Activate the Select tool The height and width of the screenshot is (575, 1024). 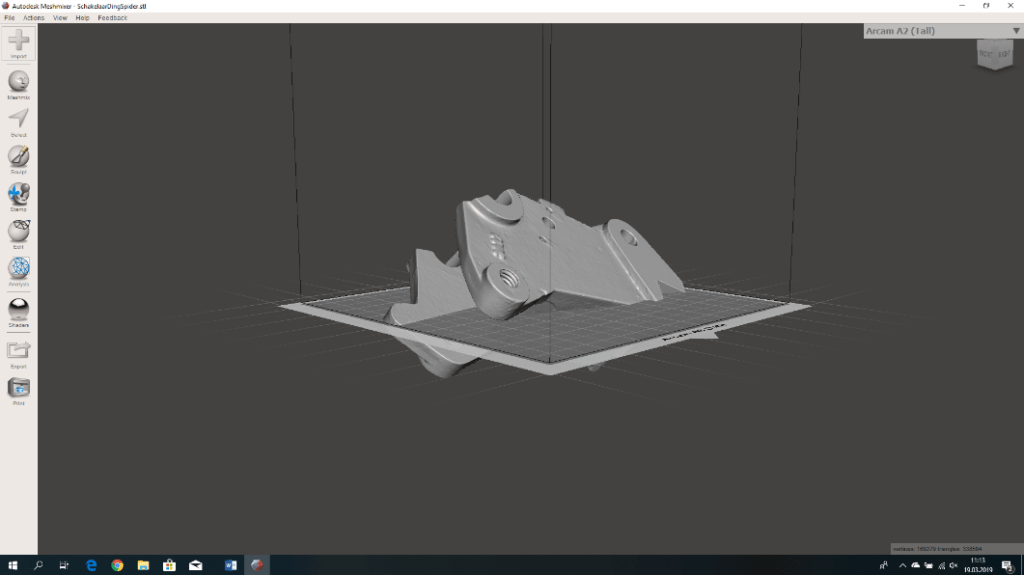18,119
